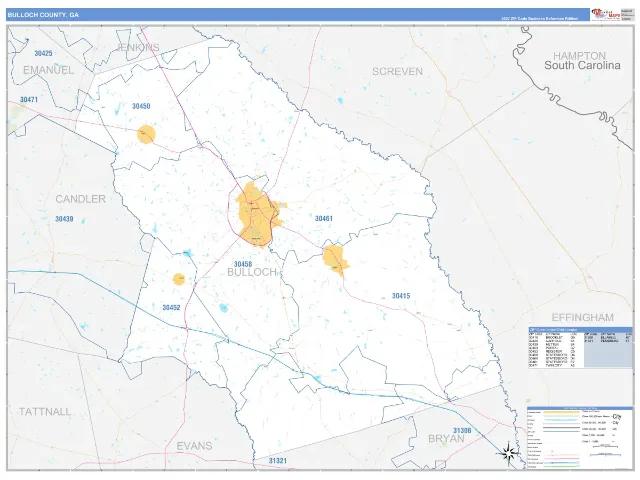Click ZIP code label 30450
Screen dimensions: 640x480
click(x=141, y=106)
